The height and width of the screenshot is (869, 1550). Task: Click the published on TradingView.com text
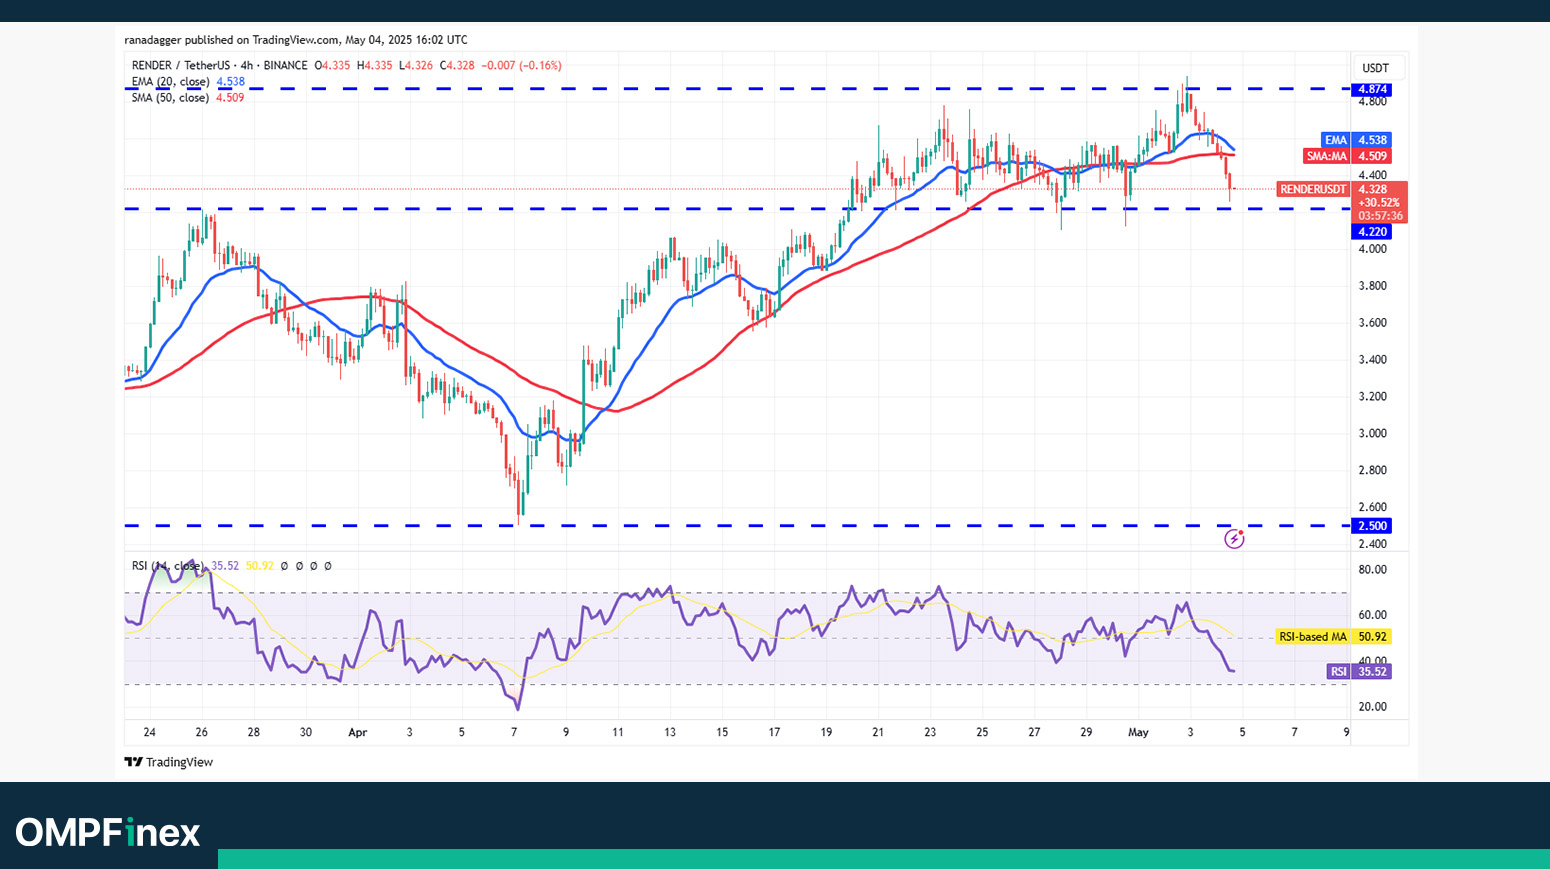coord(295,40)
